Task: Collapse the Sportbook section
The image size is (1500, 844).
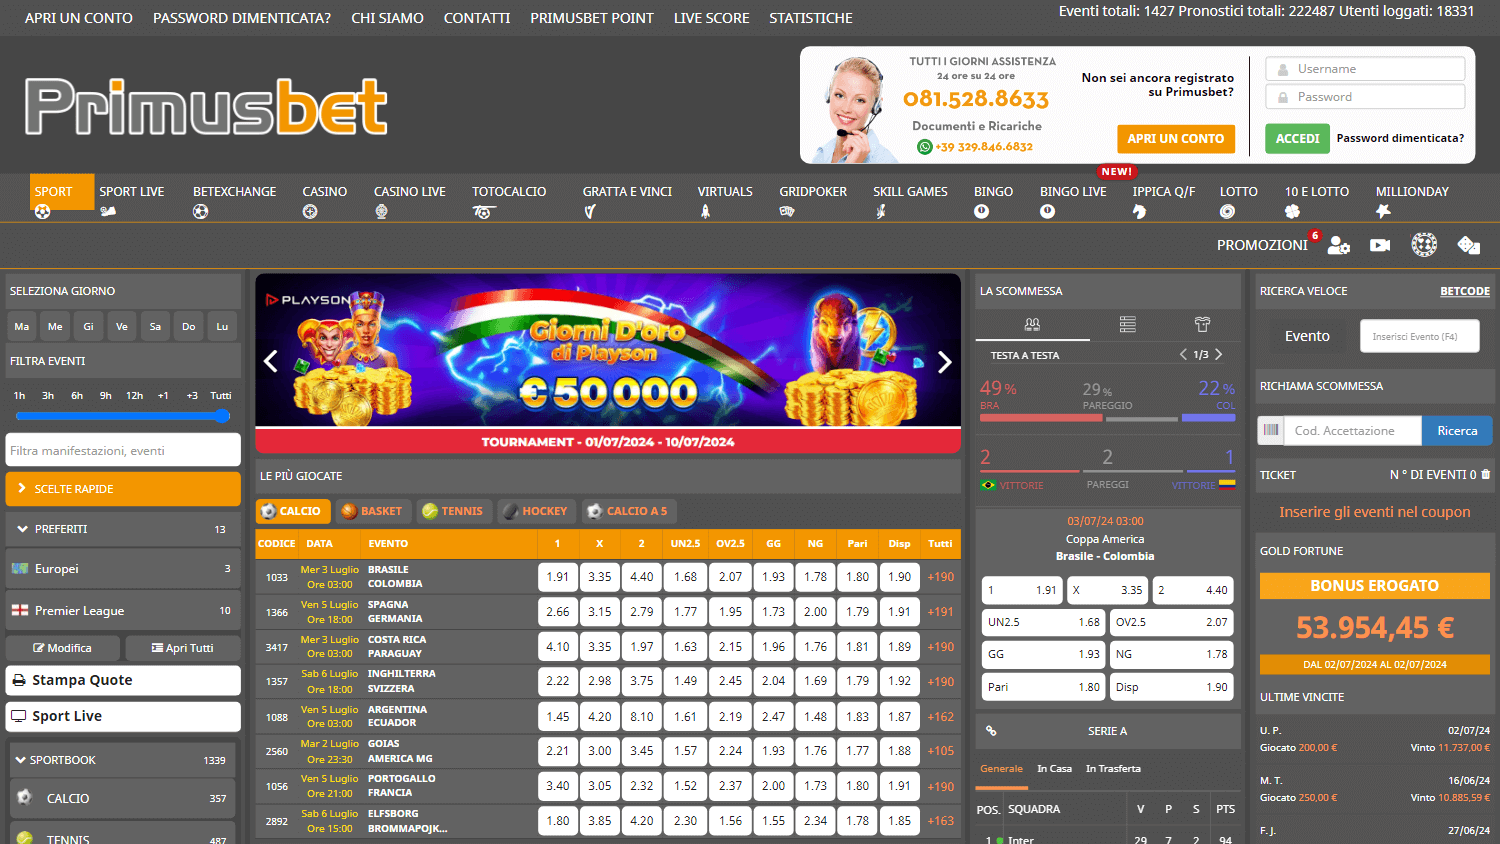Action: coord(123,760)
